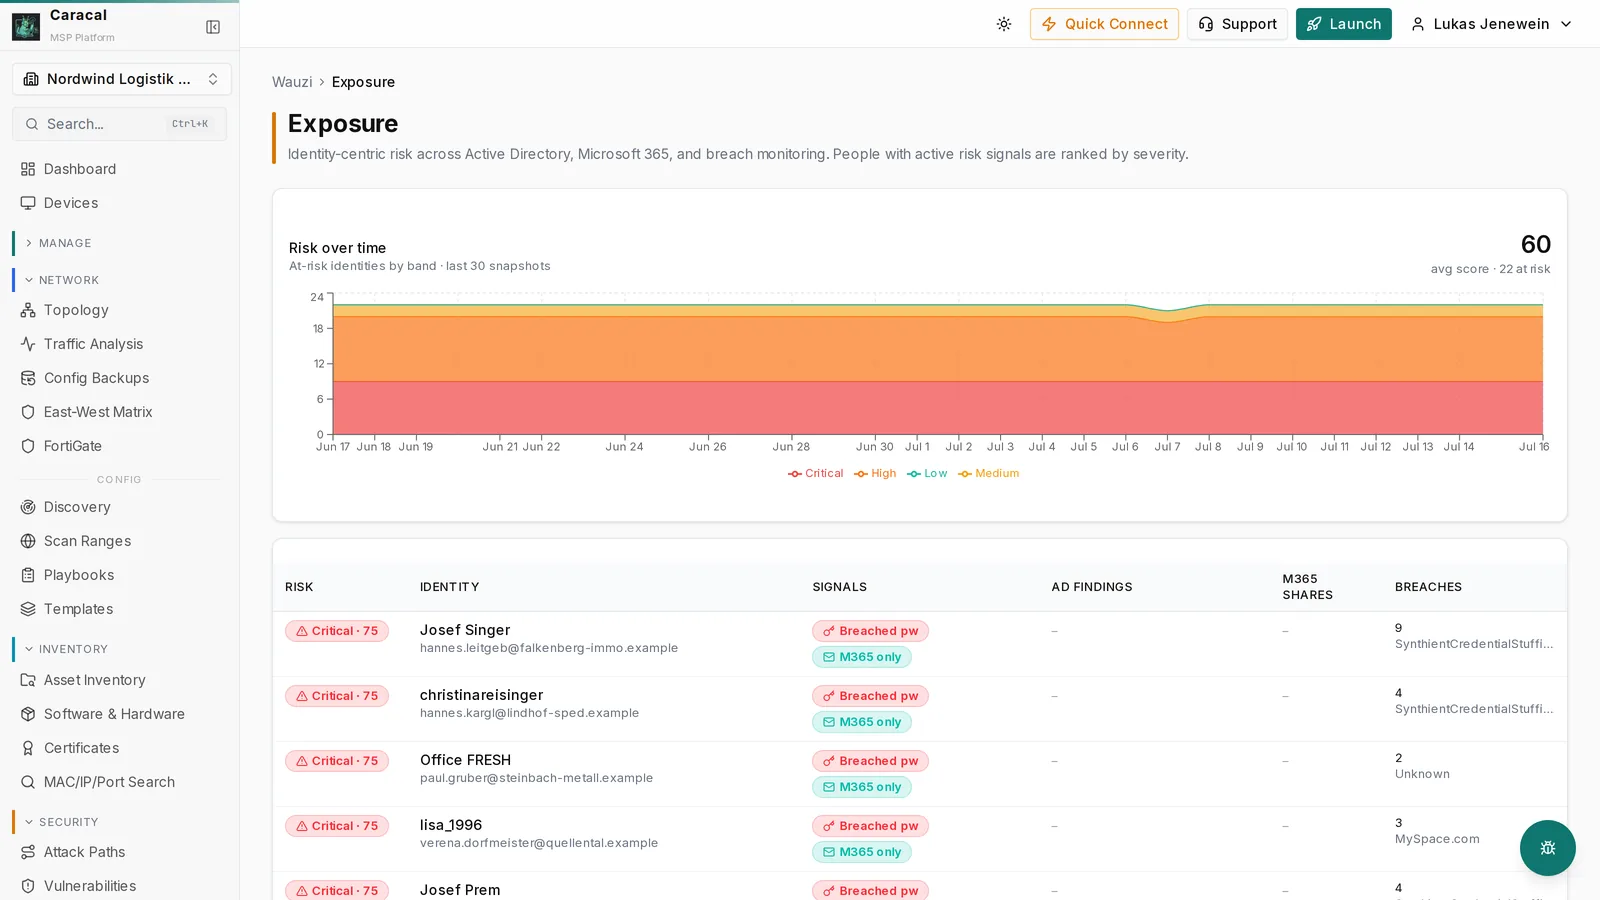Click the Templates layers icon

(x=28, y=609)
